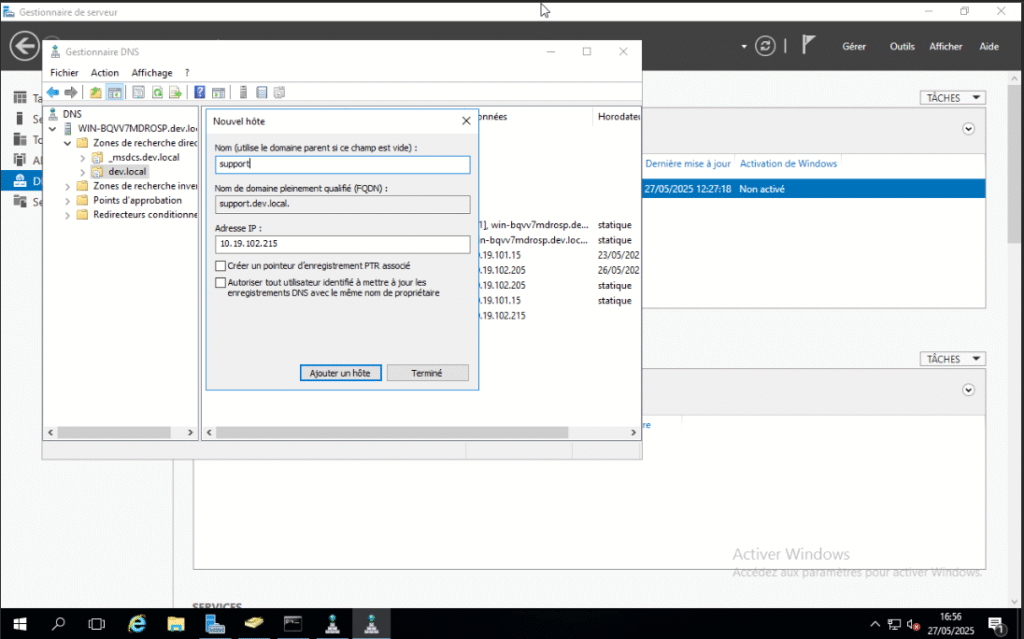Open the Action menu
The width and height of the screenshot is (1024, 639).
[x=104, y=73]
